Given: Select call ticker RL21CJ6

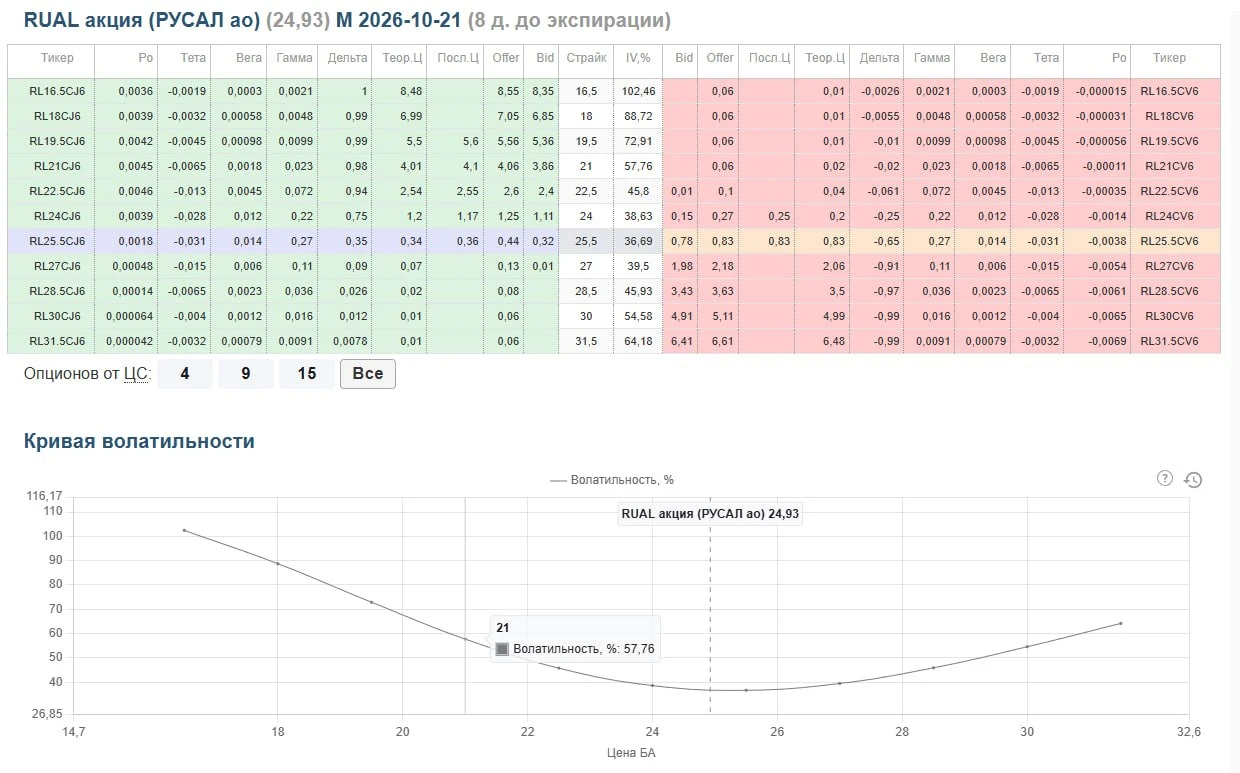Looking at the screenshot, I should (58, 166).
